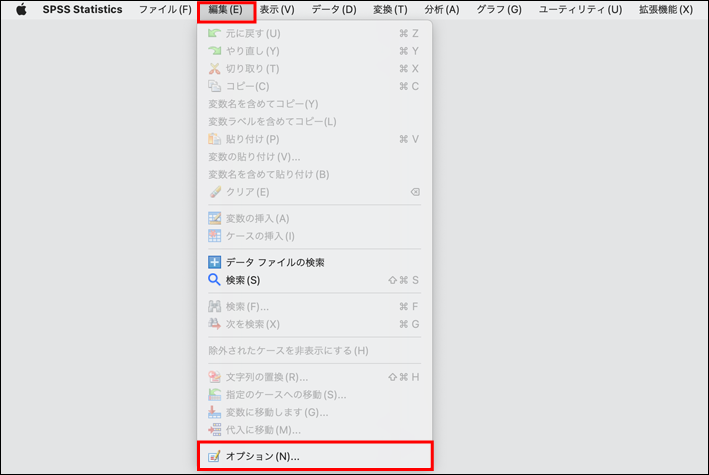
Task: Click the オプション (N)... pencil icon
Action: tap(214, 456)
